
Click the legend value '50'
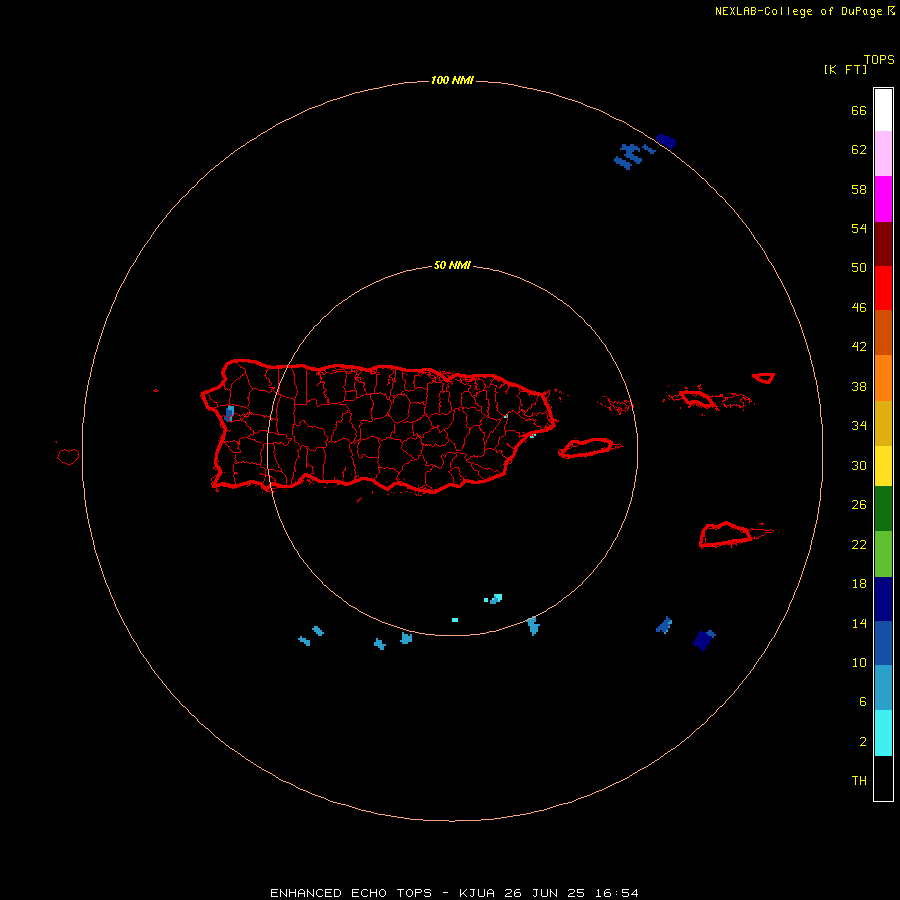(859, 267)
